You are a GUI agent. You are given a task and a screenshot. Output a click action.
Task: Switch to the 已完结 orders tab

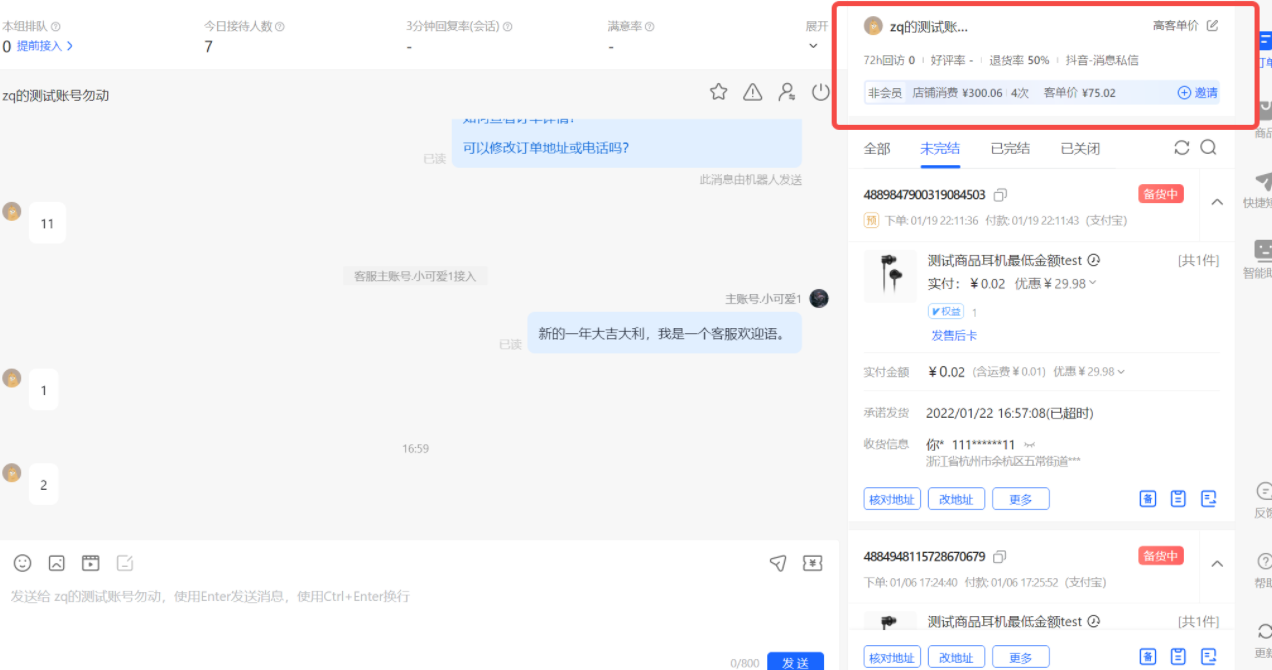[1010, 149]
